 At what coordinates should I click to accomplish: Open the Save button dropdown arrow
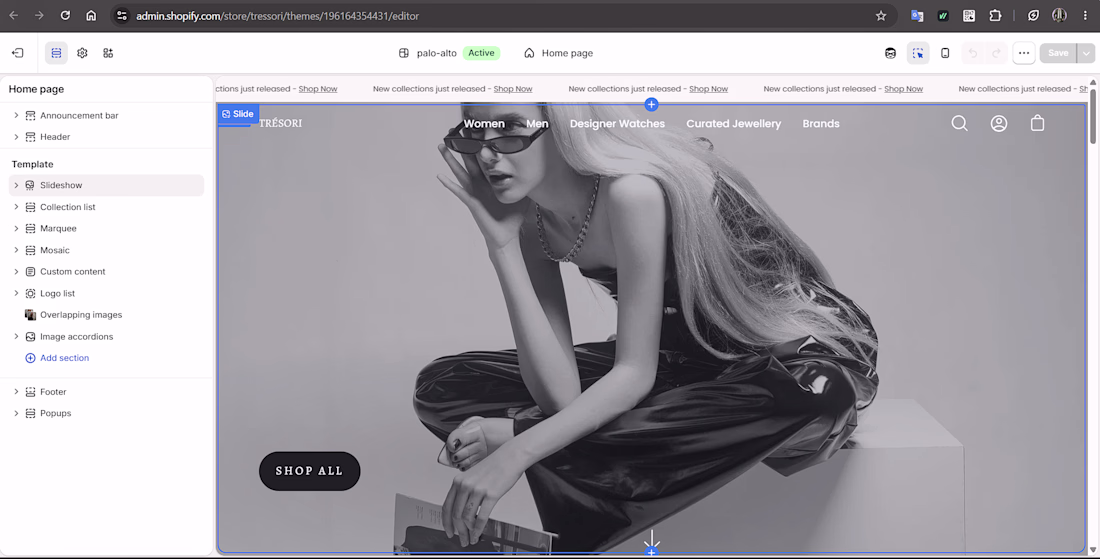(1087, 53)
